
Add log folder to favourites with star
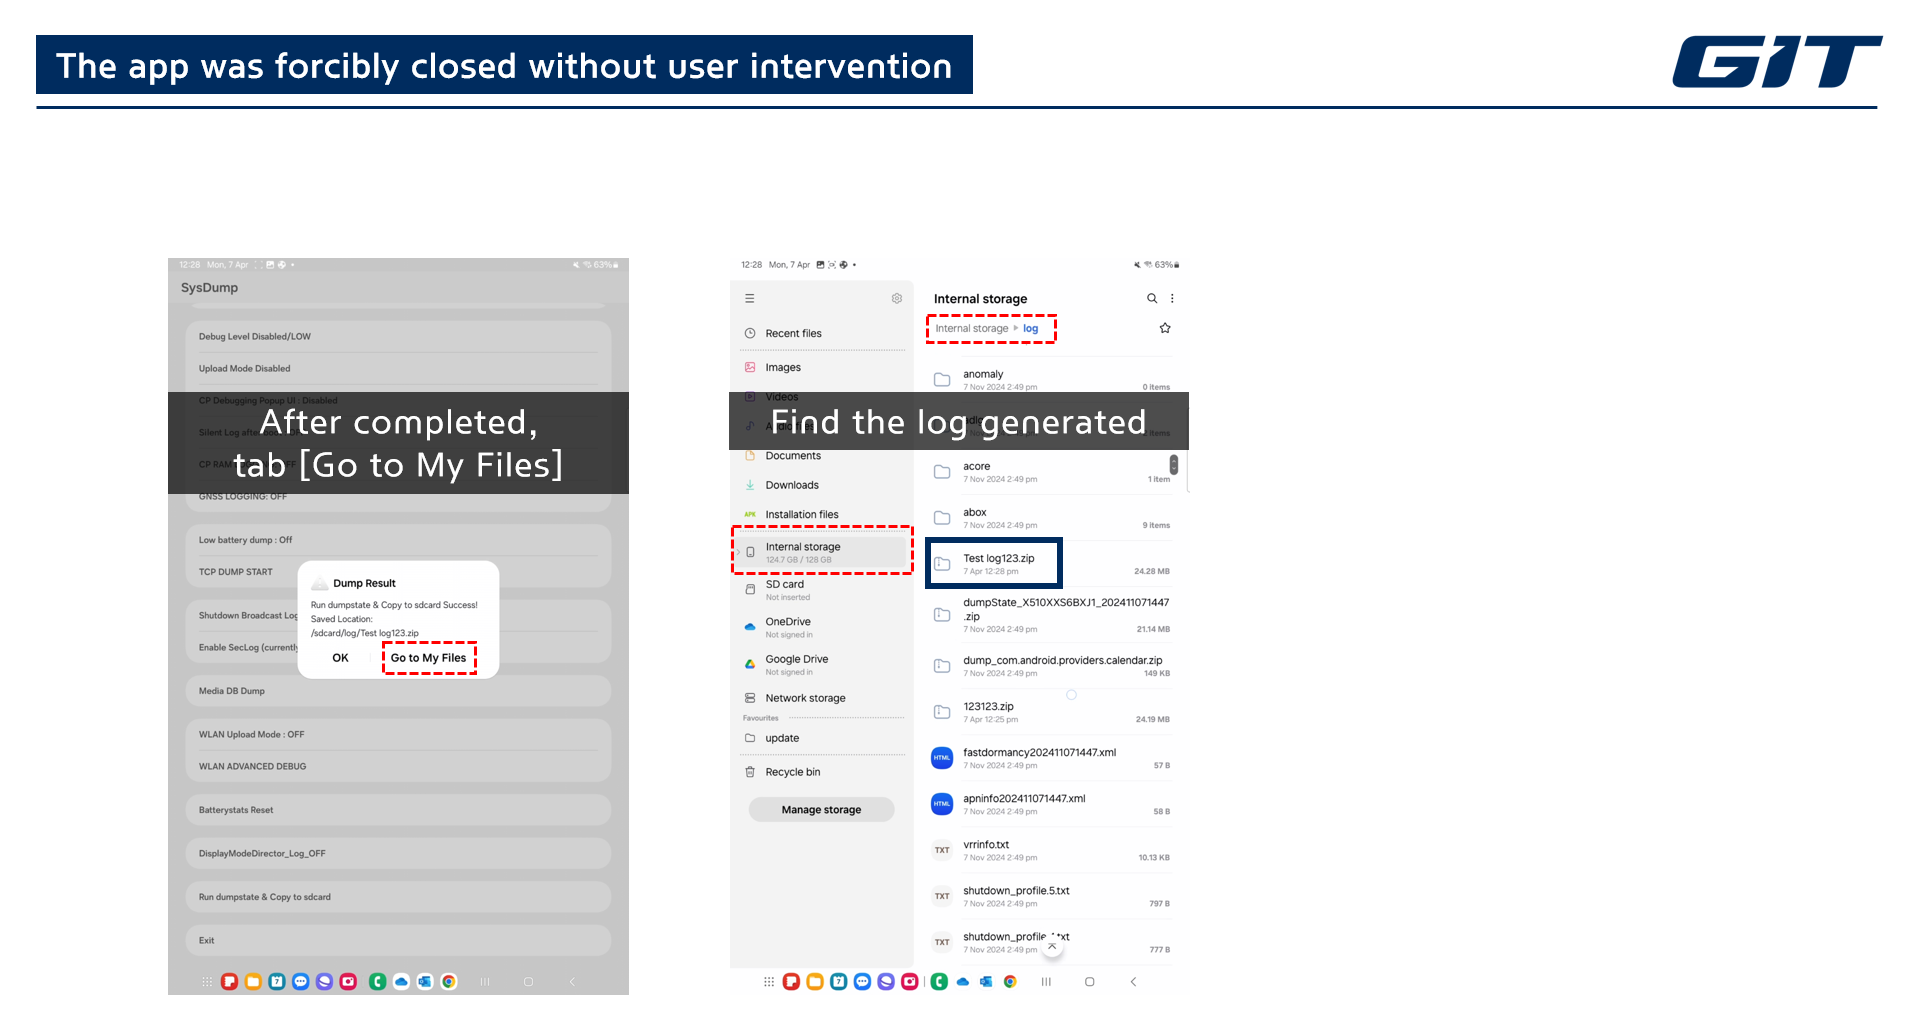pos(1165,328)
